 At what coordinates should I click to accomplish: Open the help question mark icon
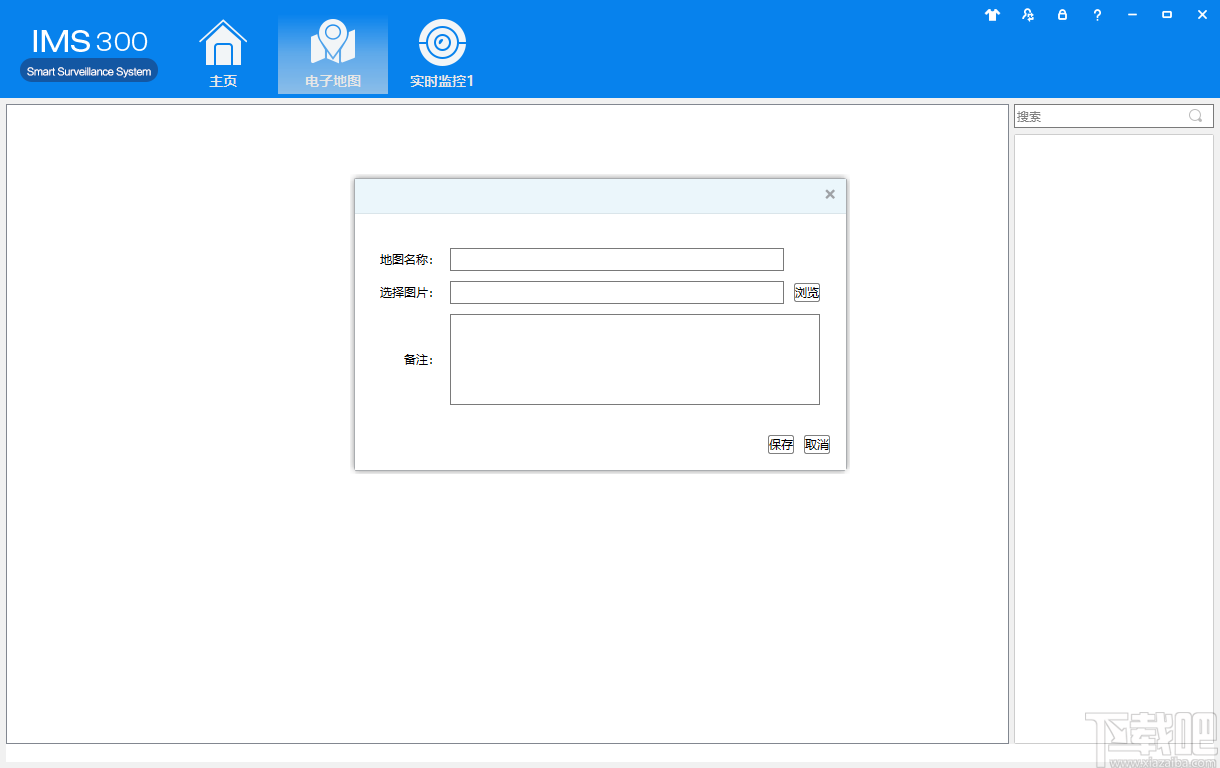point(1097,15)
